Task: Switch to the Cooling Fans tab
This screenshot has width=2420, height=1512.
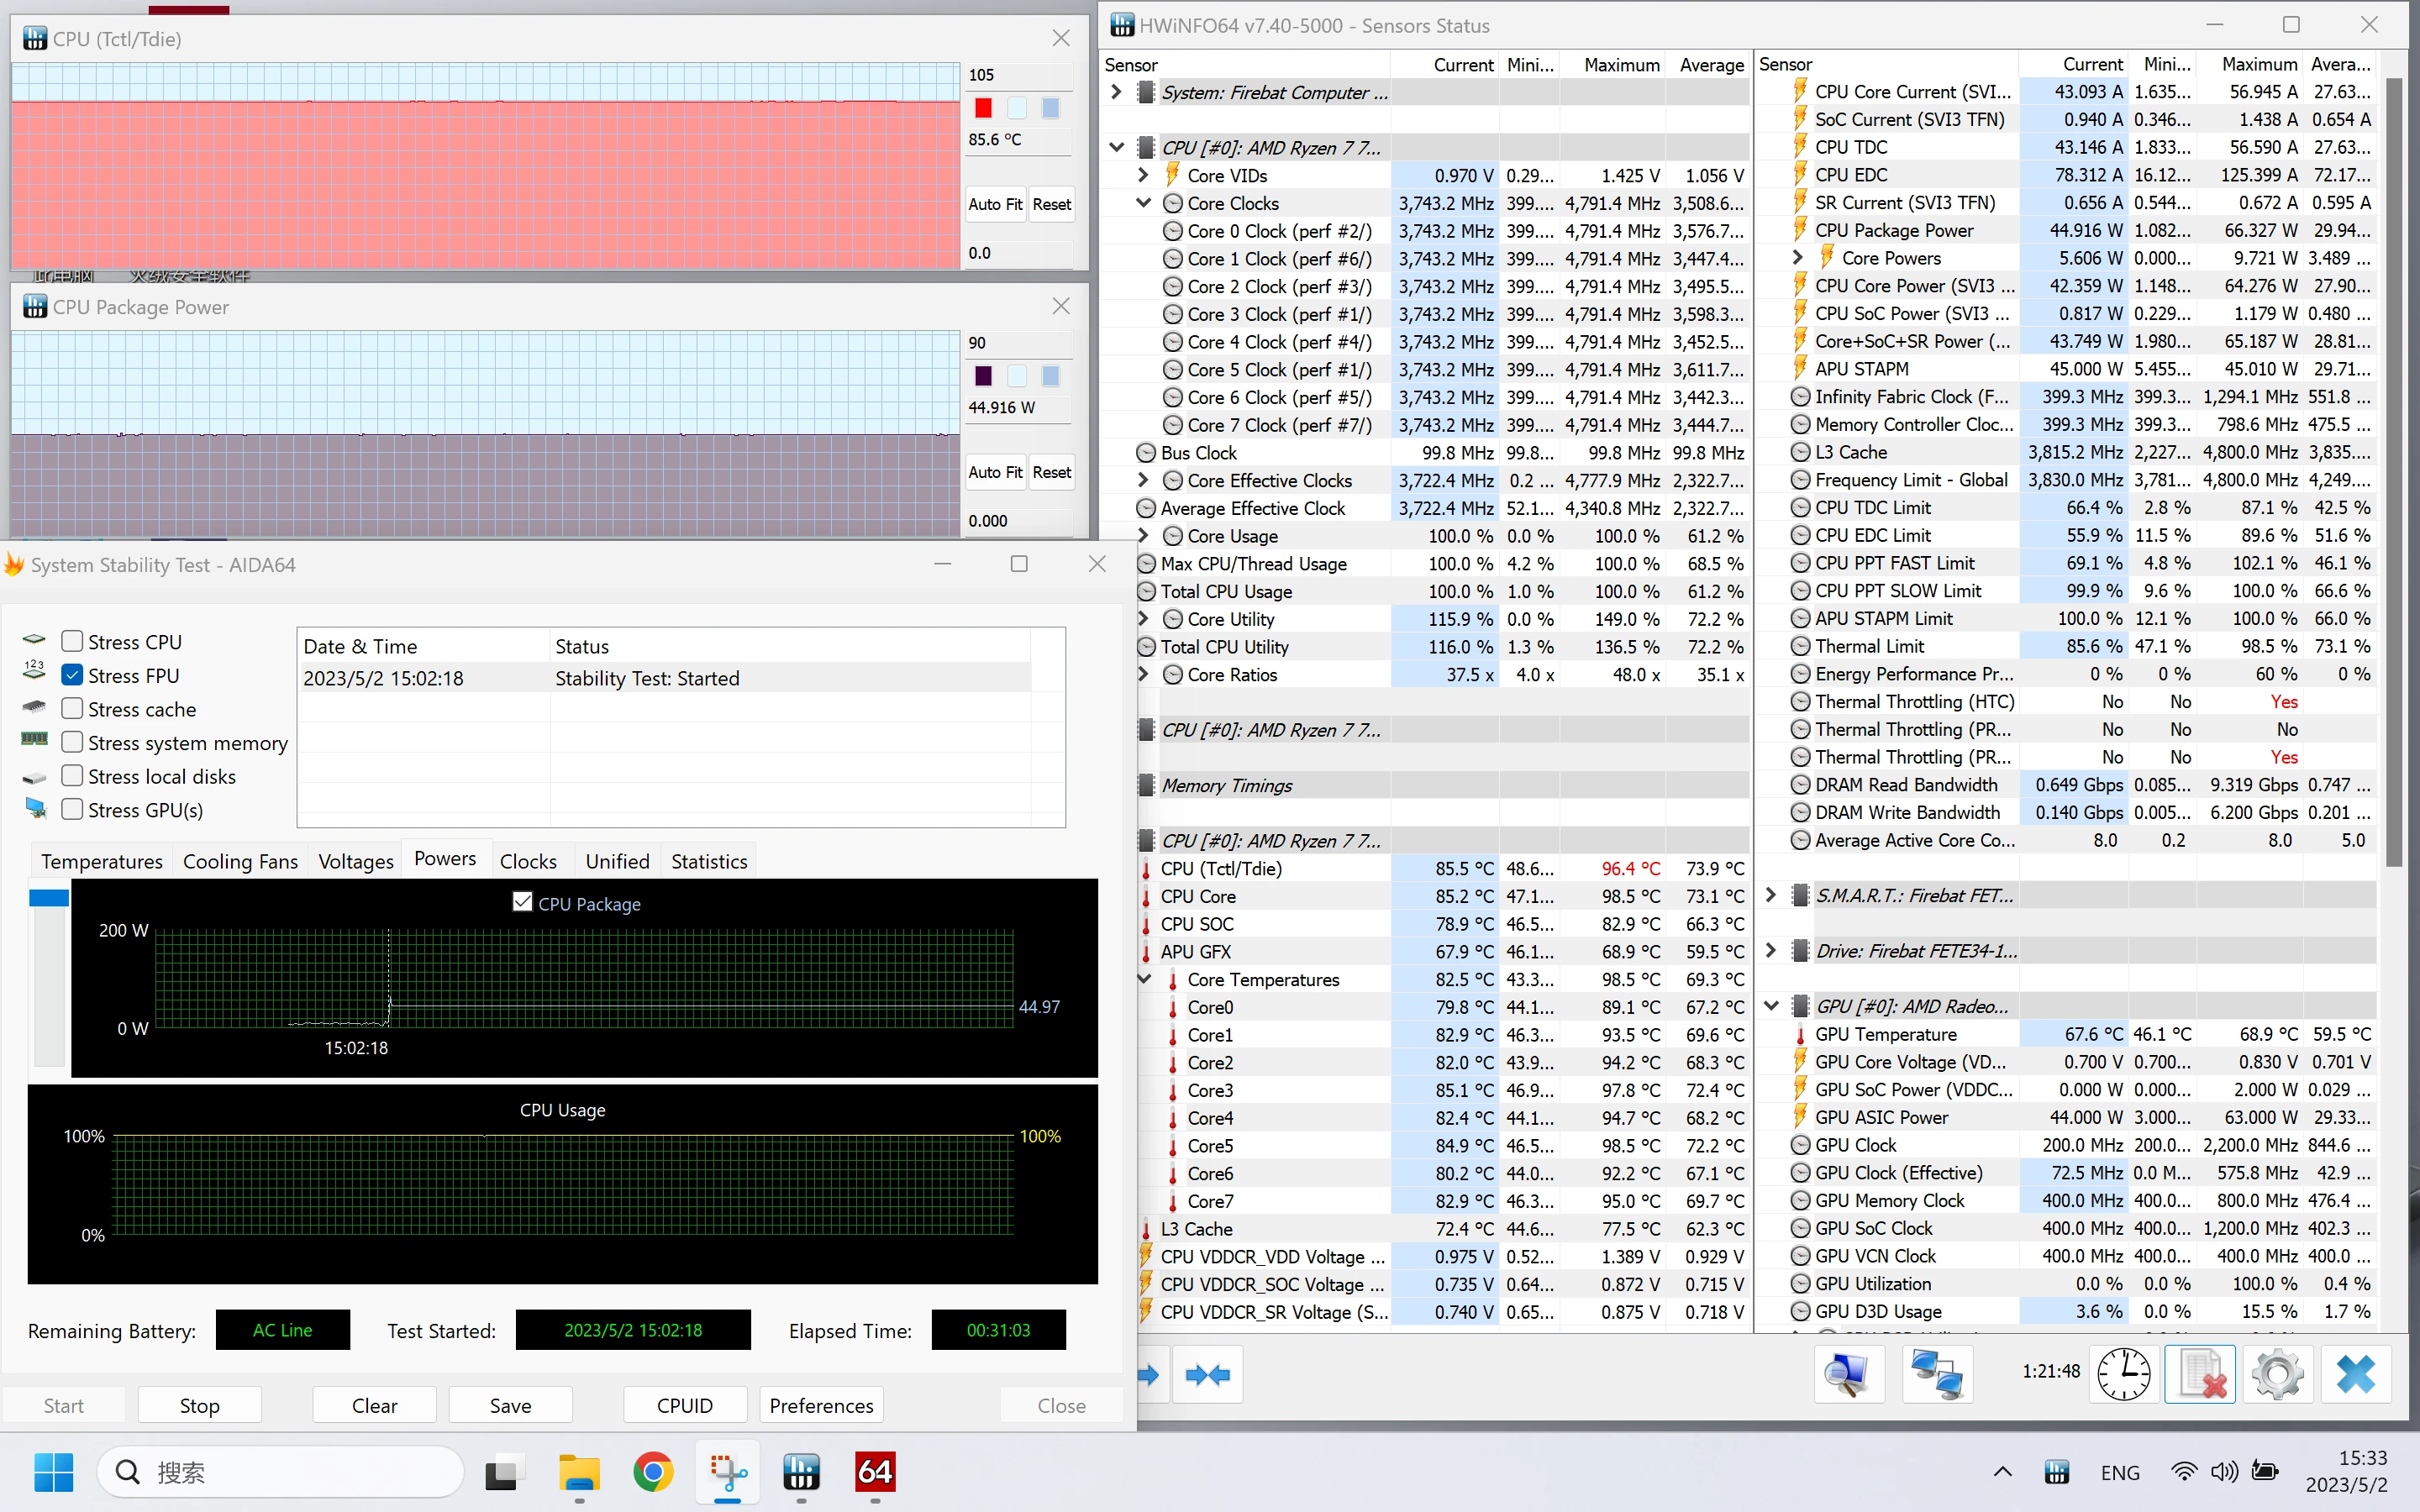Action: pyautogui.click(x=240, y=861)
